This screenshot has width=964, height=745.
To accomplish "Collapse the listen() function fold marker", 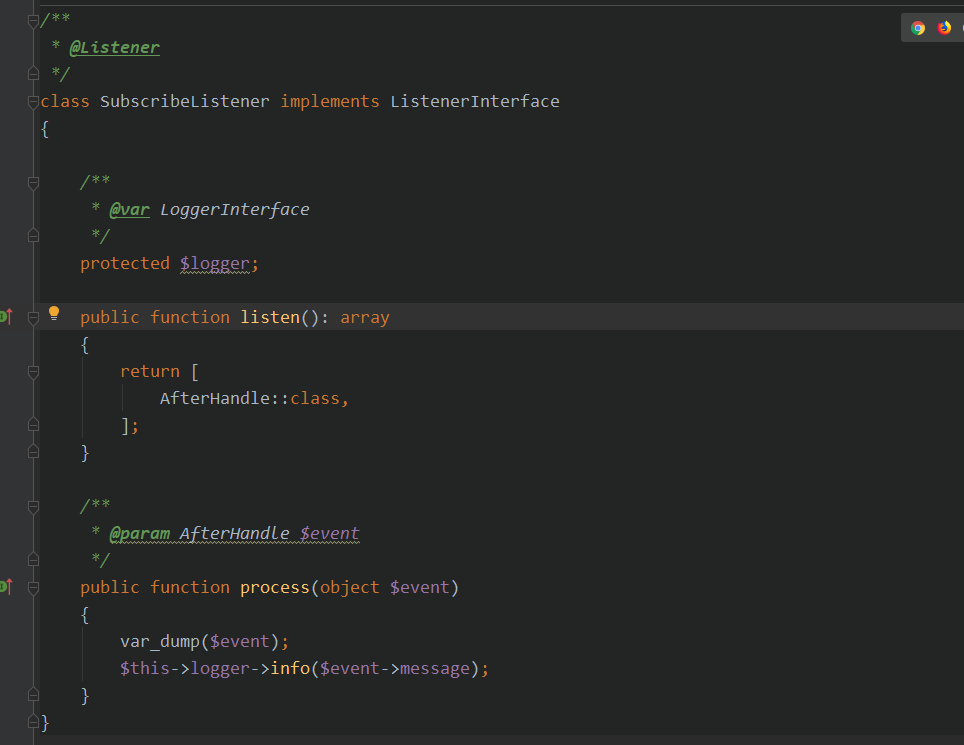I will coord(34,318).
